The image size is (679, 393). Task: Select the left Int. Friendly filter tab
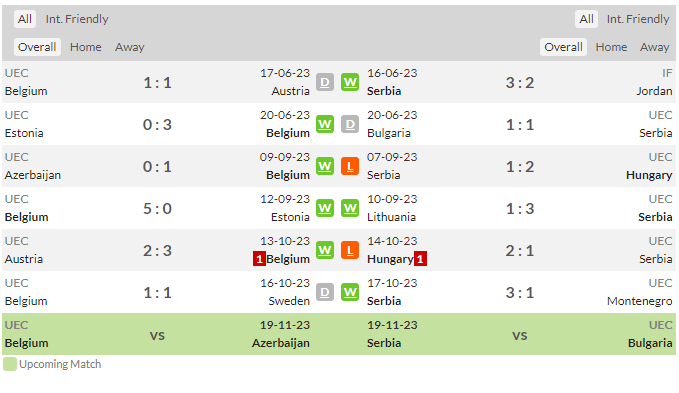77,19
